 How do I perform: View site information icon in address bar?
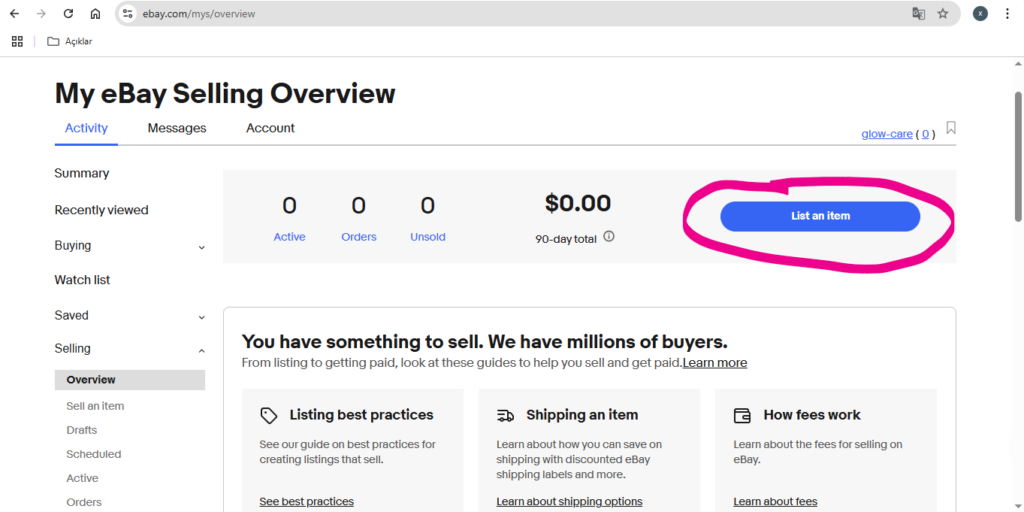point(128,14)
